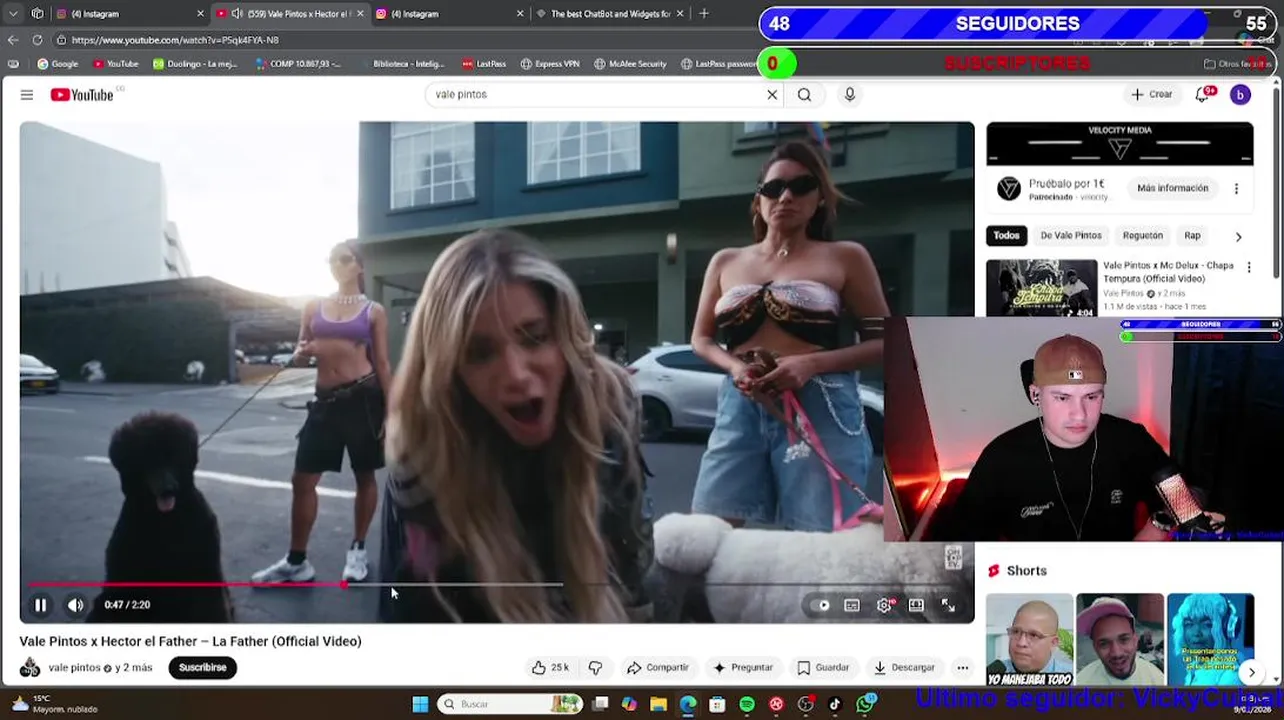
Task: Open the account avatar menu
Action: (x=1240, y=94)
